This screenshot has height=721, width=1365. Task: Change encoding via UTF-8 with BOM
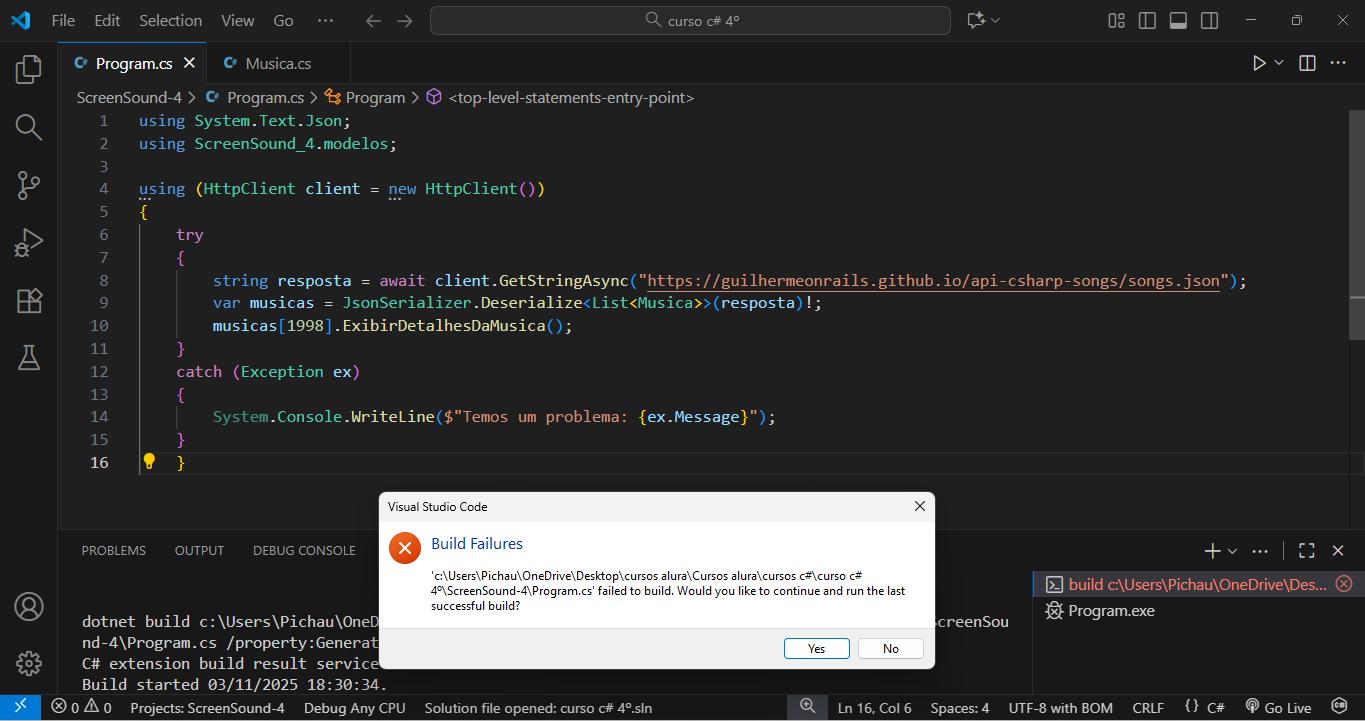pos(1061,708)
